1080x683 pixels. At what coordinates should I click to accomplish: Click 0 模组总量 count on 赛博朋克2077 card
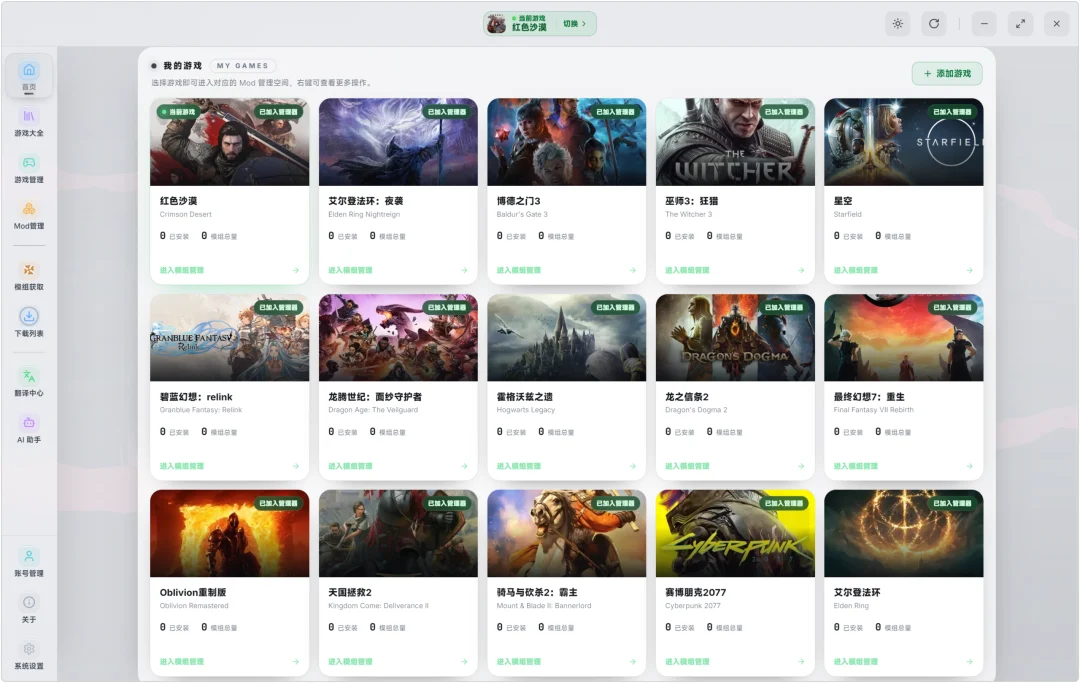pos(725,627)
